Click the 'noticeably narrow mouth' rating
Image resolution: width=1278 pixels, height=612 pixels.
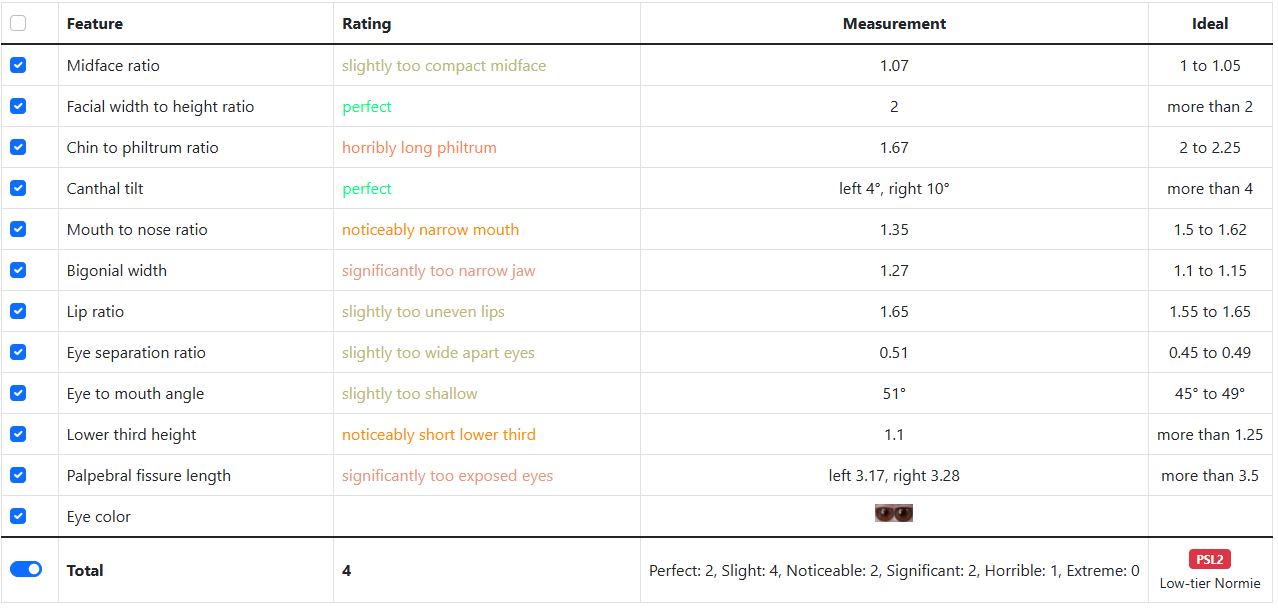[x=430, y=229]
